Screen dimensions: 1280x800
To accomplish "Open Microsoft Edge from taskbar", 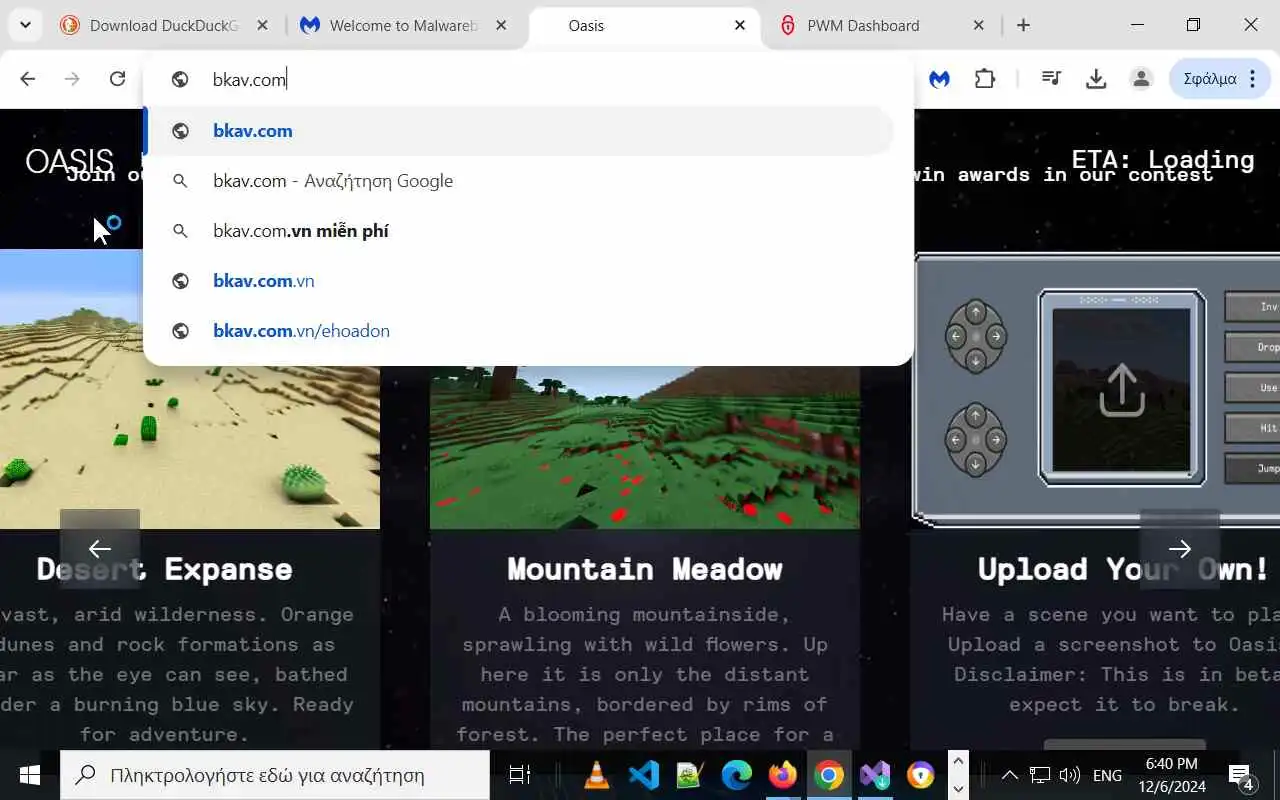I will (736, 775).
